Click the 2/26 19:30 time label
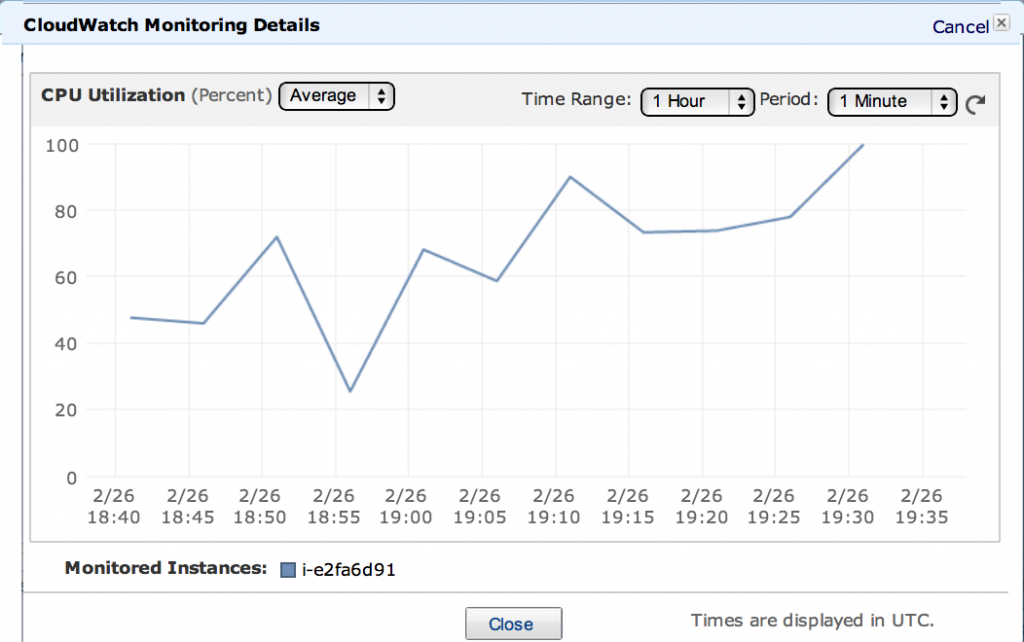 pos(847,506)
